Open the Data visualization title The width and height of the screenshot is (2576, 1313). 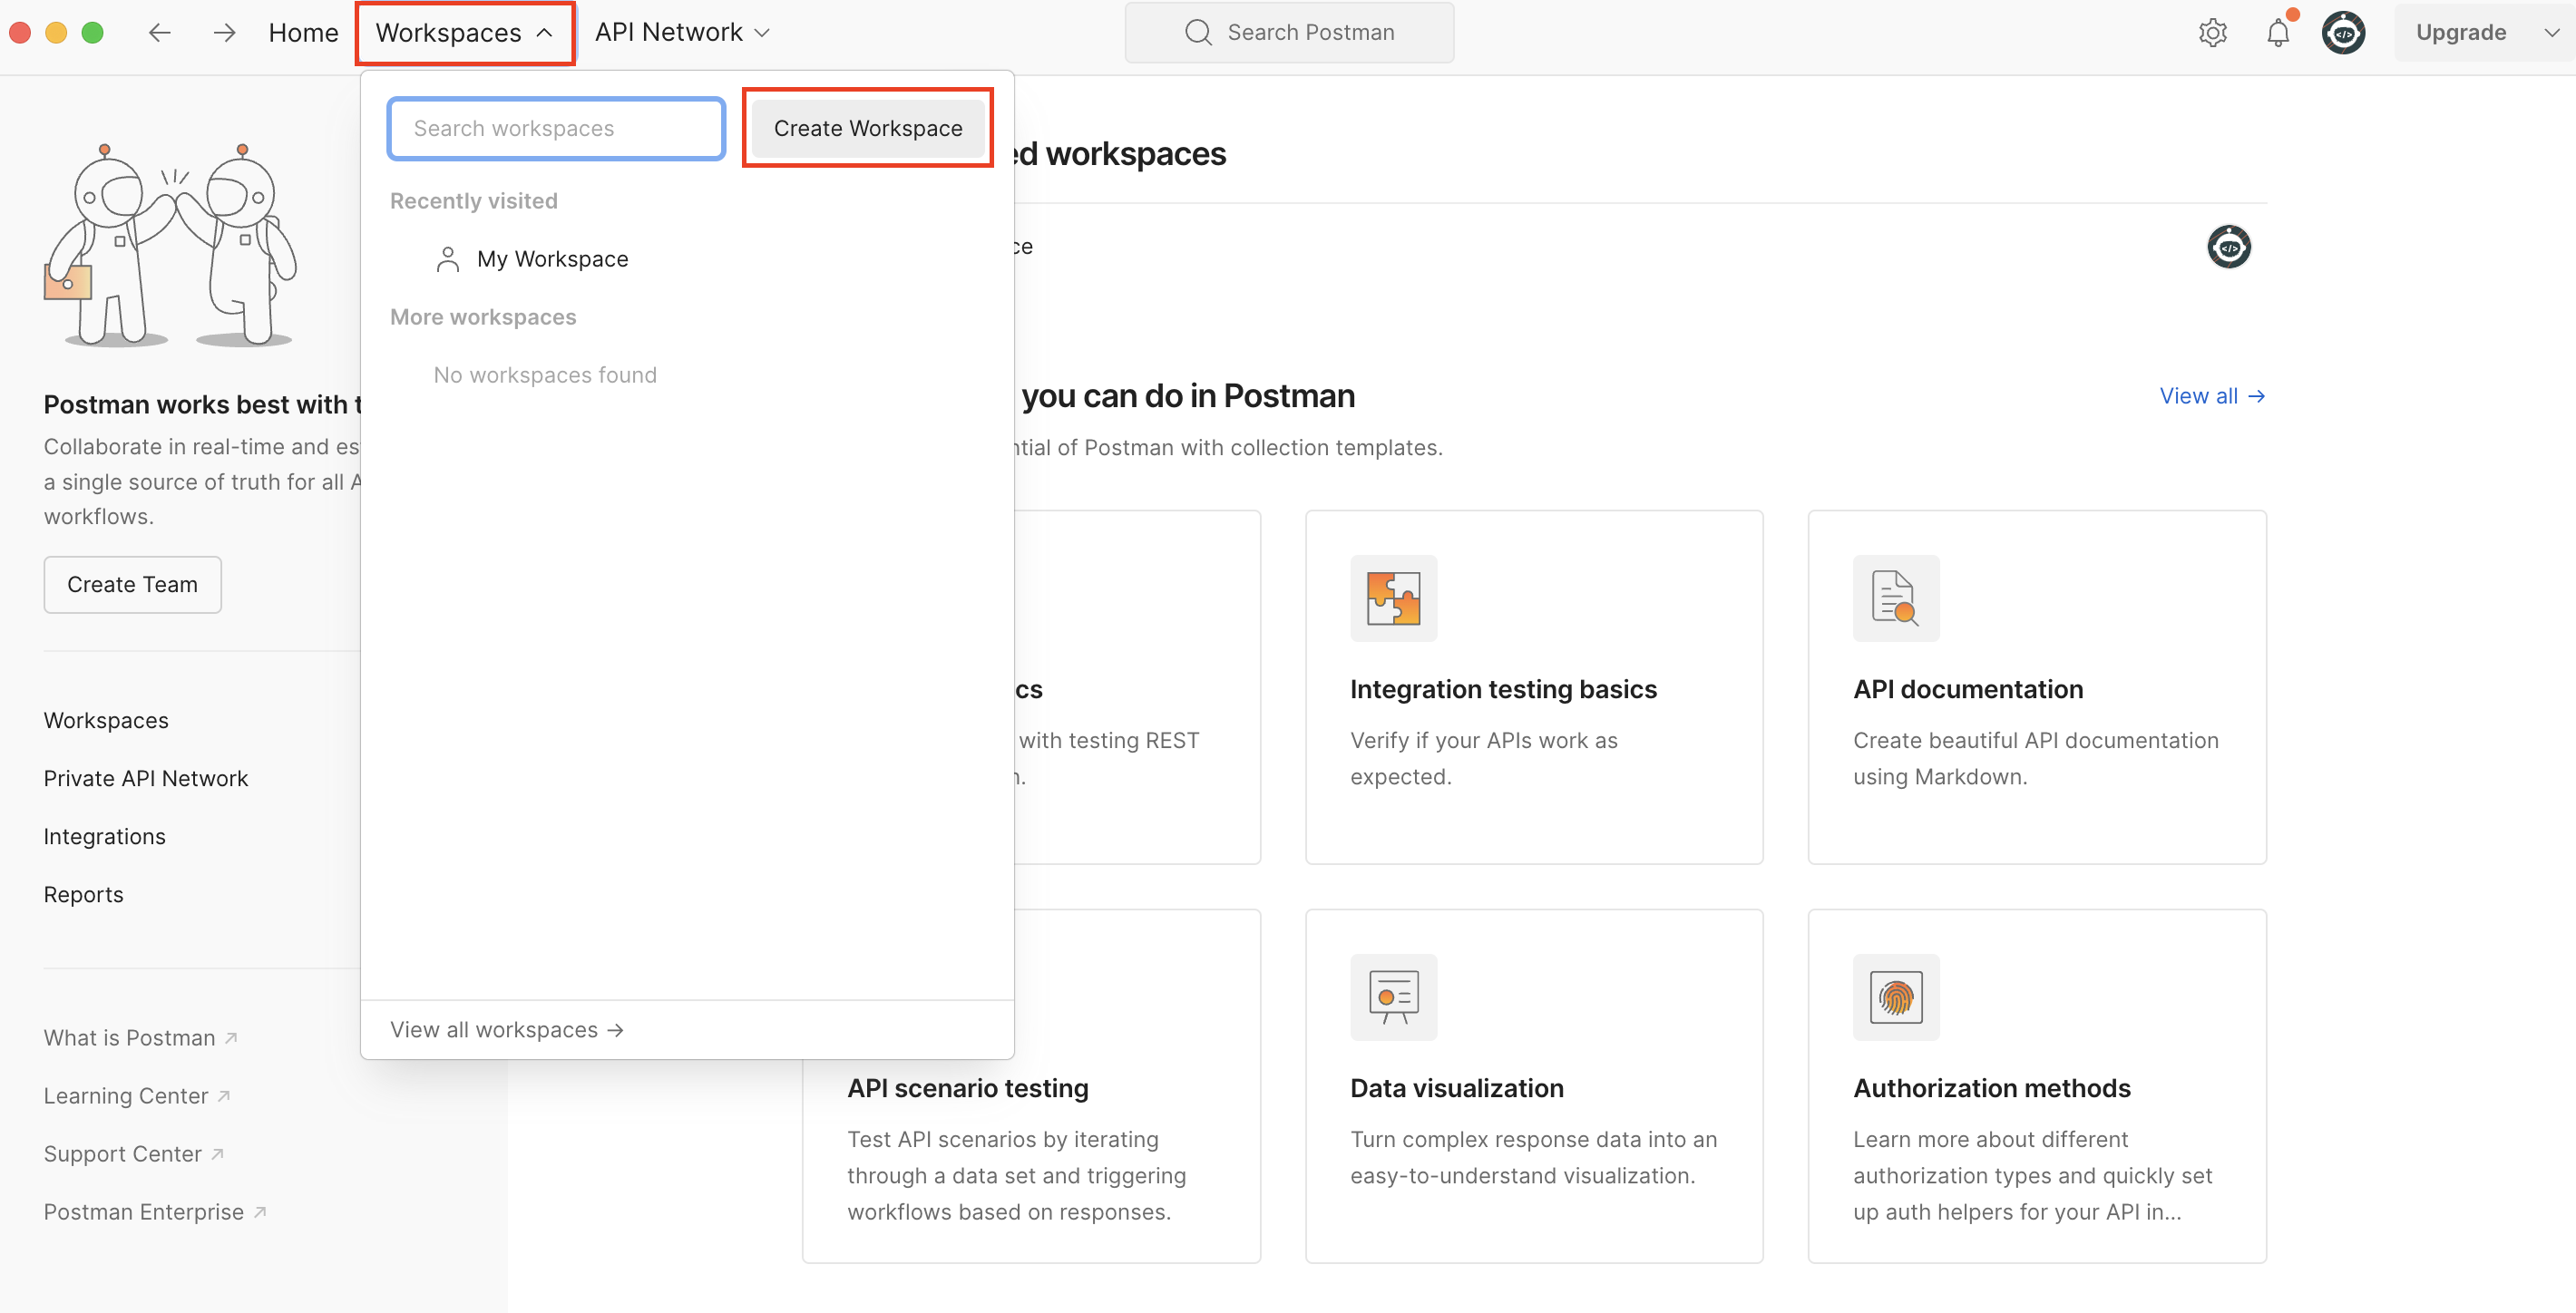pos(1457,1088)
